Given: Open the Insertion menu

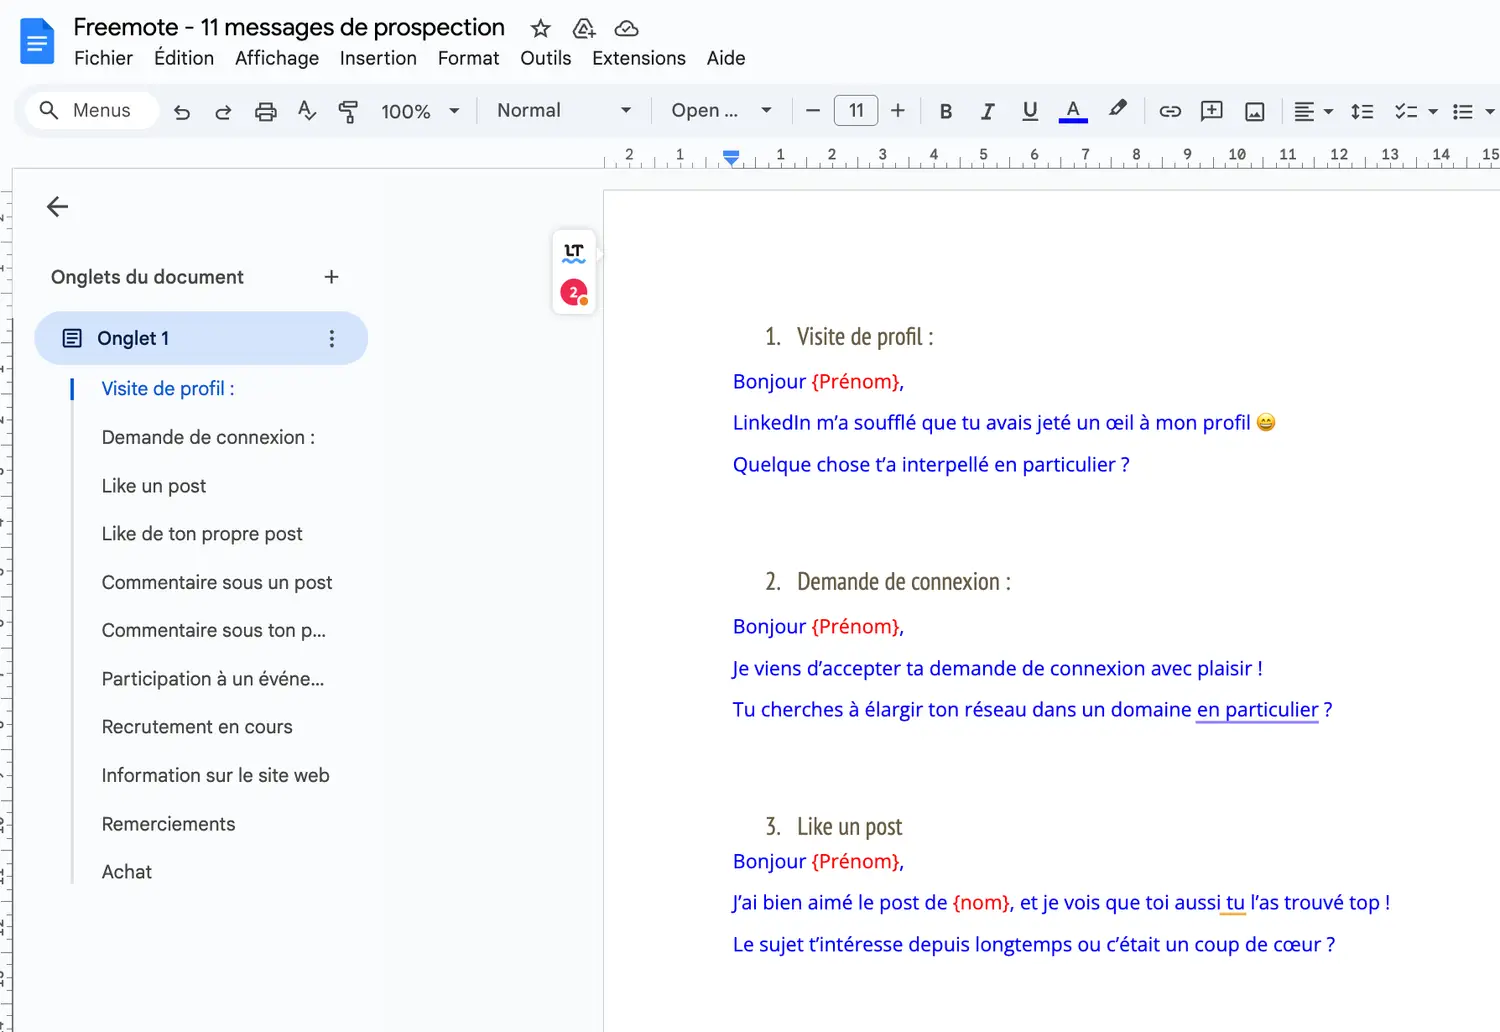Looking at the screenshot, I should pyautogui.click(x=378, y=58).
